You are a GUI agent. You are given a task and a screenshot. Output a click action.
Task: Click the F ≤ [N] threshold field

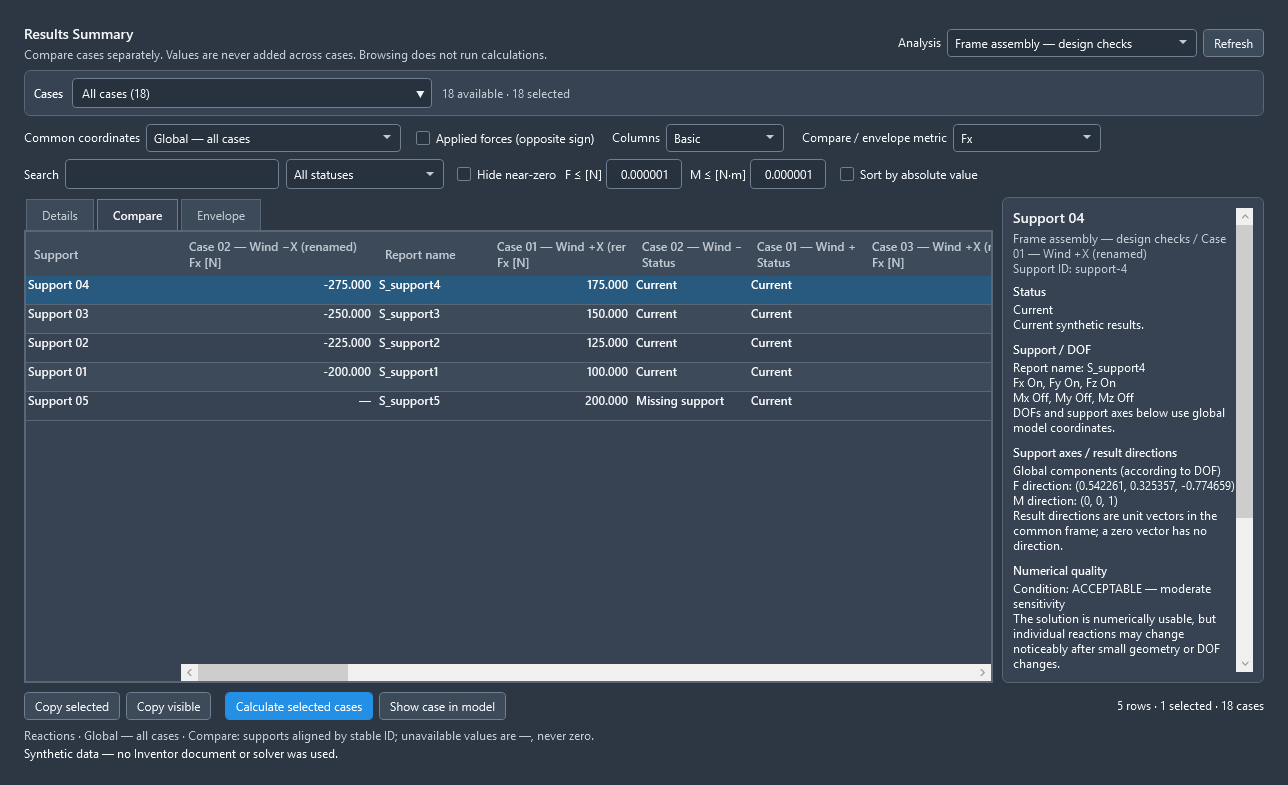644,174
